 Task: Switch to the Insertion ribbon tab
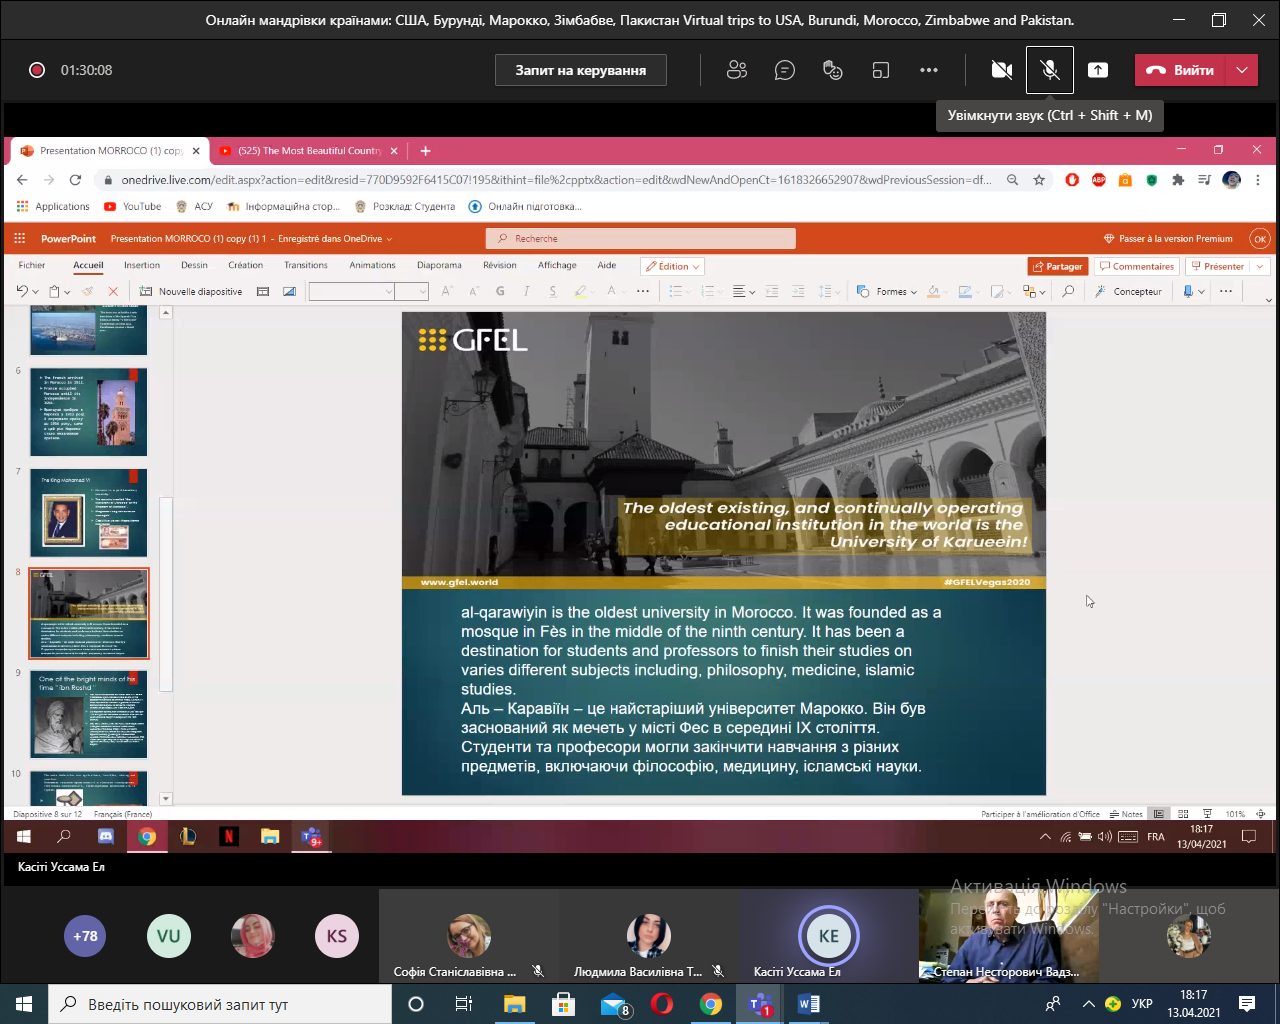[142, 265]
